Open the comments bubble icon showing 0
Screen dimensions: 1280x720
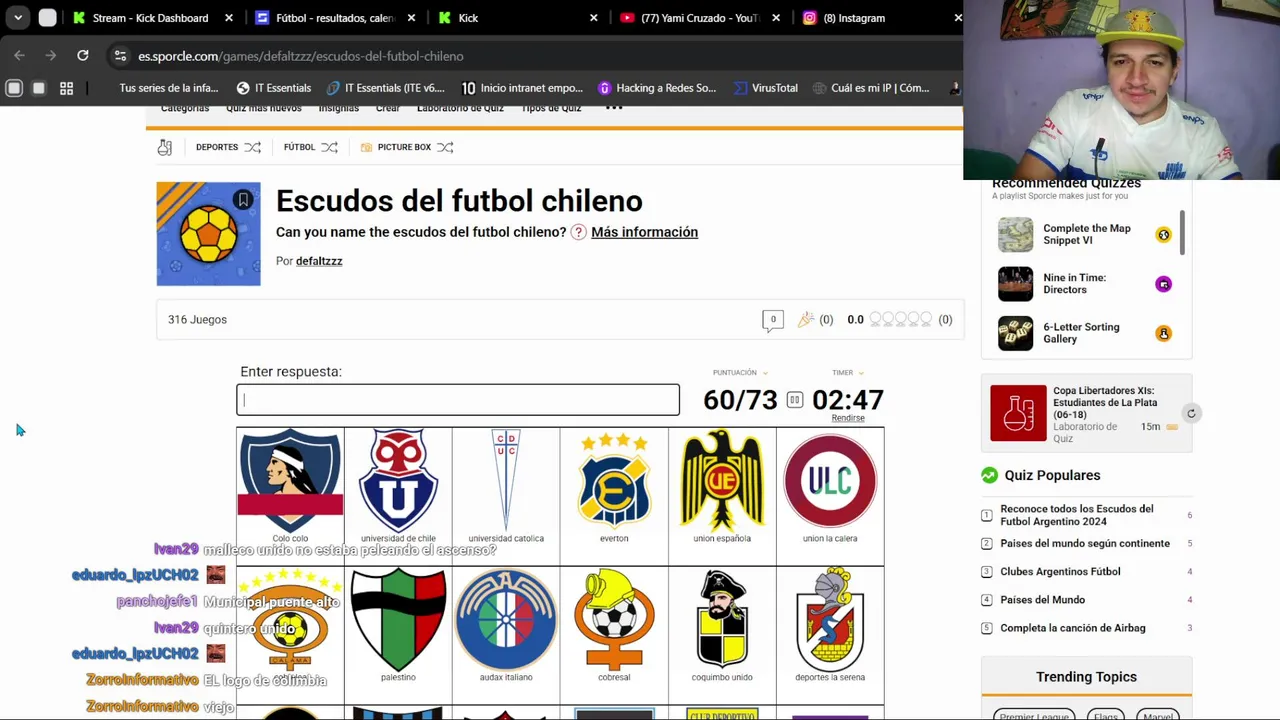pyautogui.click(x=773, y=320)
